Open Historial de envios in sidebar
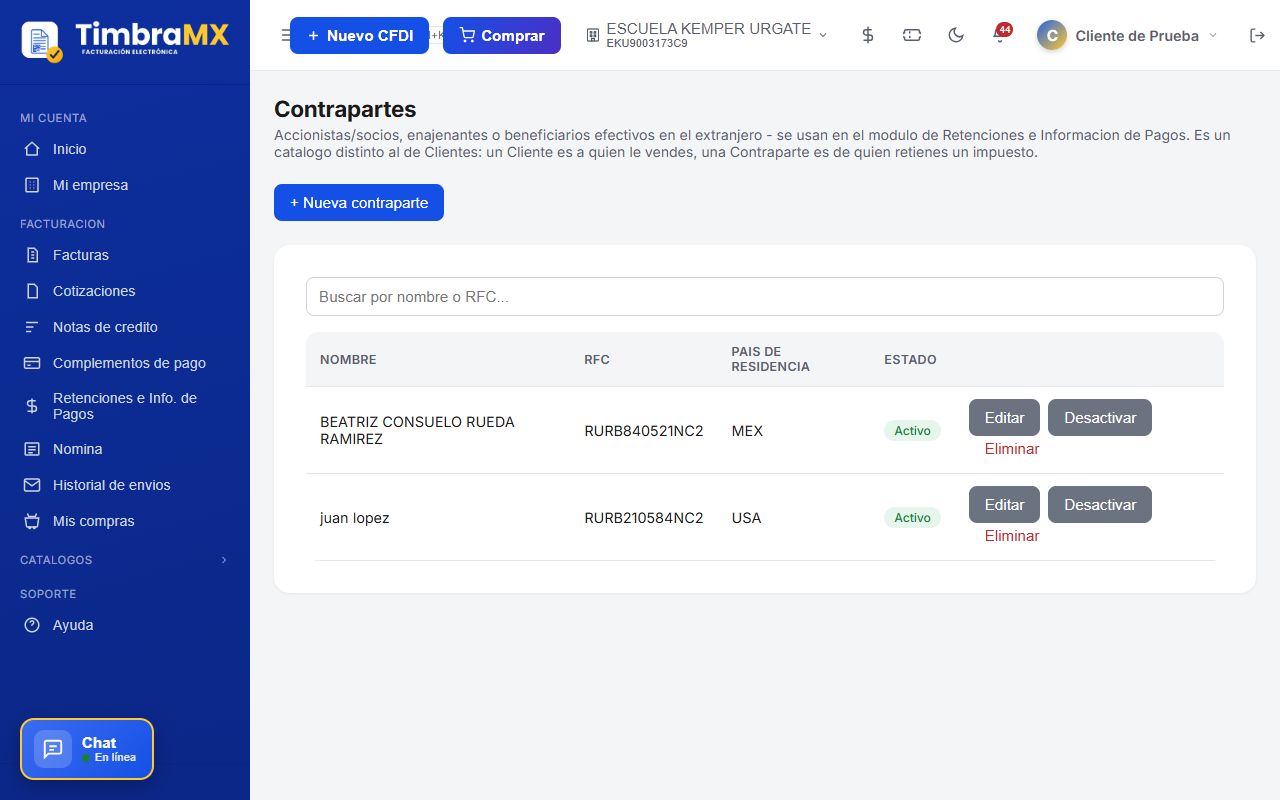Viewport: 1280px width, 800px height. [x=125, y=485]
